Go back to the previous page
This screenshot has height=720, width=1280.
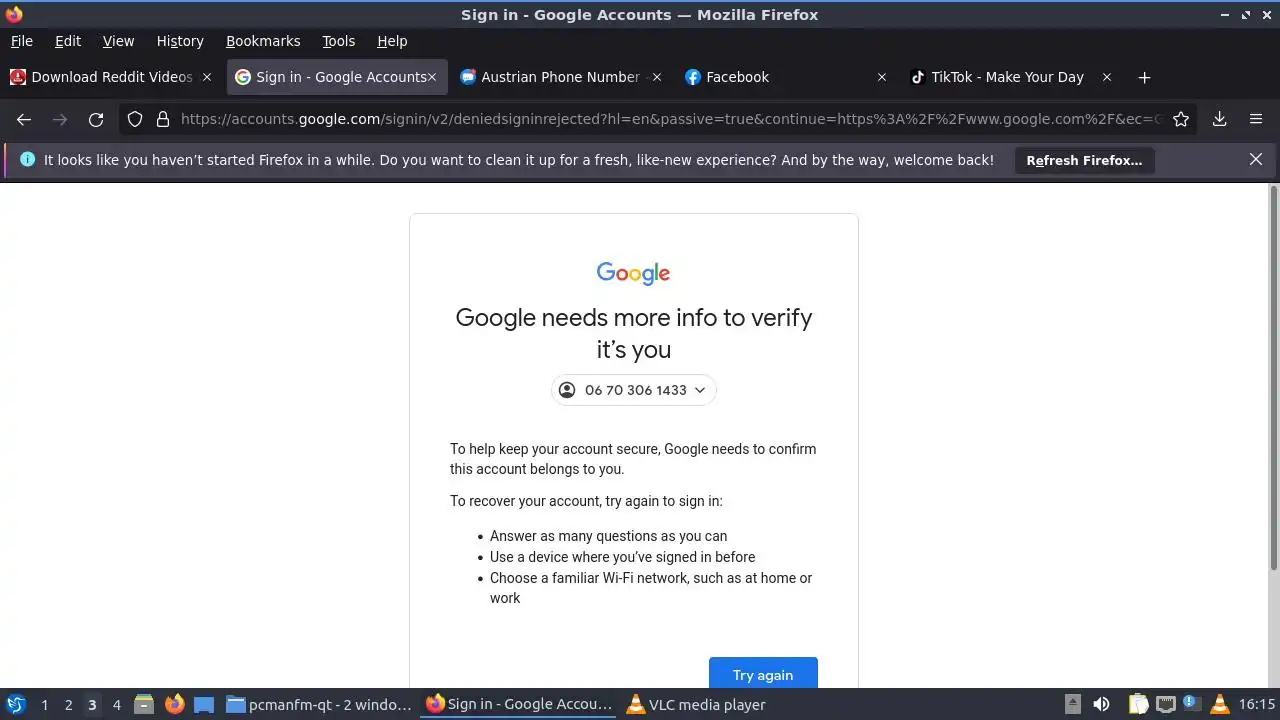click(x=24, y=119)
